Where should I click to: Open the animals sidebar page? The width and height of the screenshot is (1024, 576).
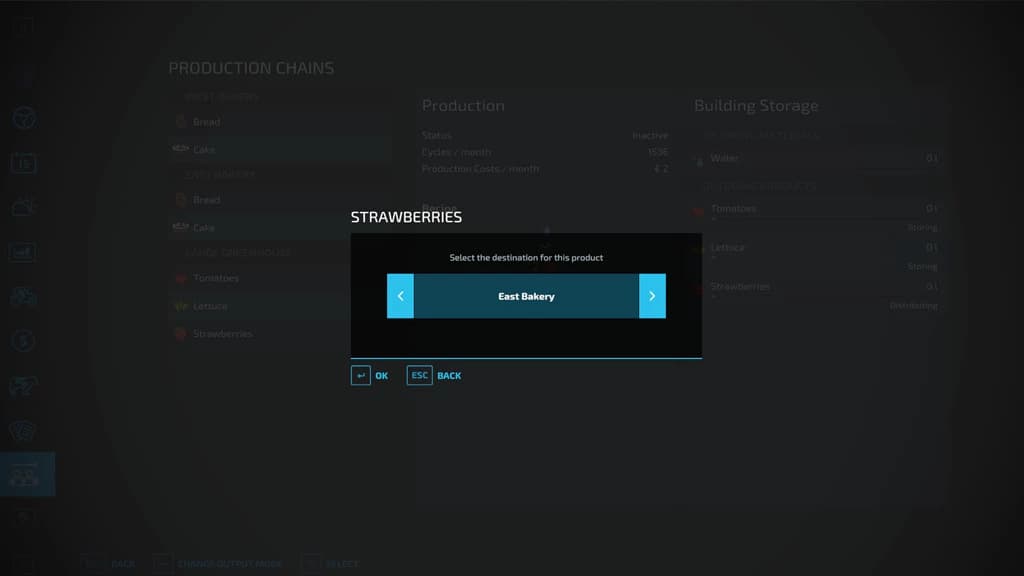[24, 385]
